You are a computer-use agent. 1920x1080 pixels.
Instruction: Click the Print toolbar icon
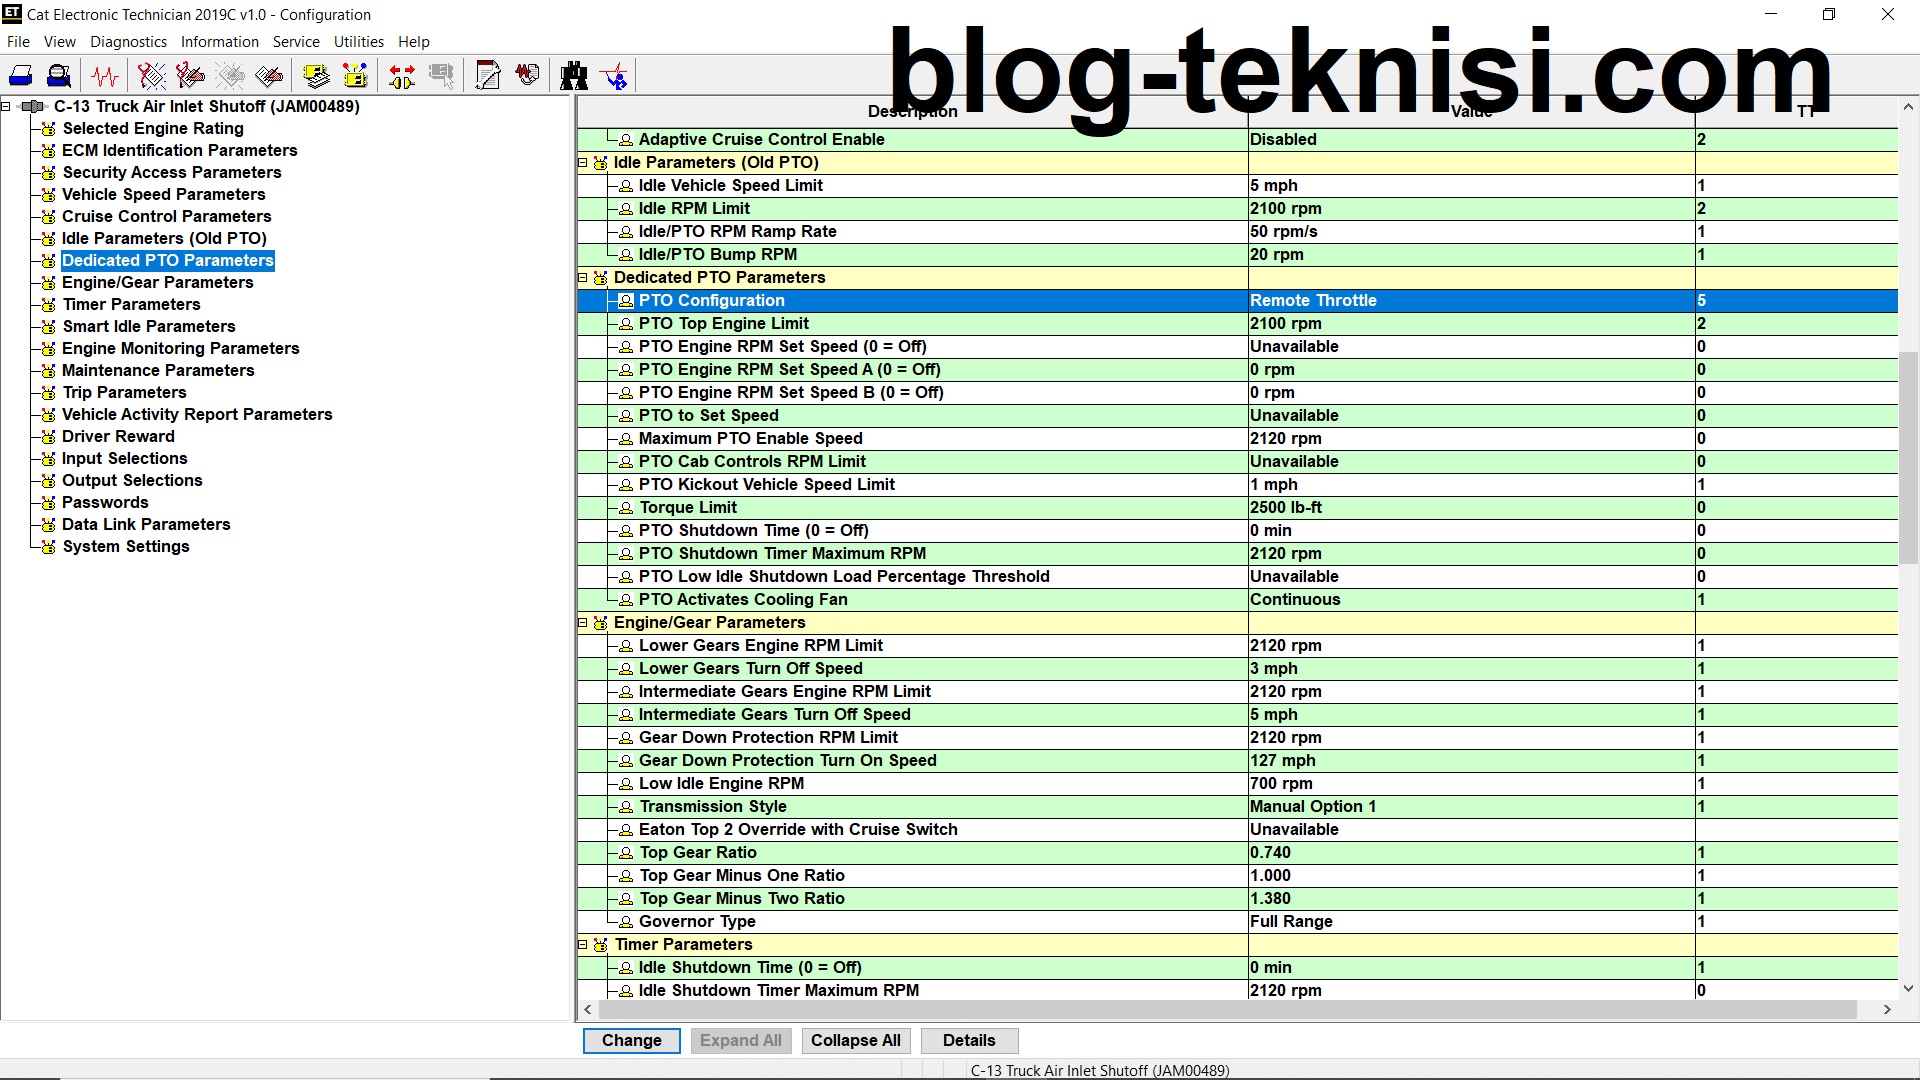[x=21, y=76]
